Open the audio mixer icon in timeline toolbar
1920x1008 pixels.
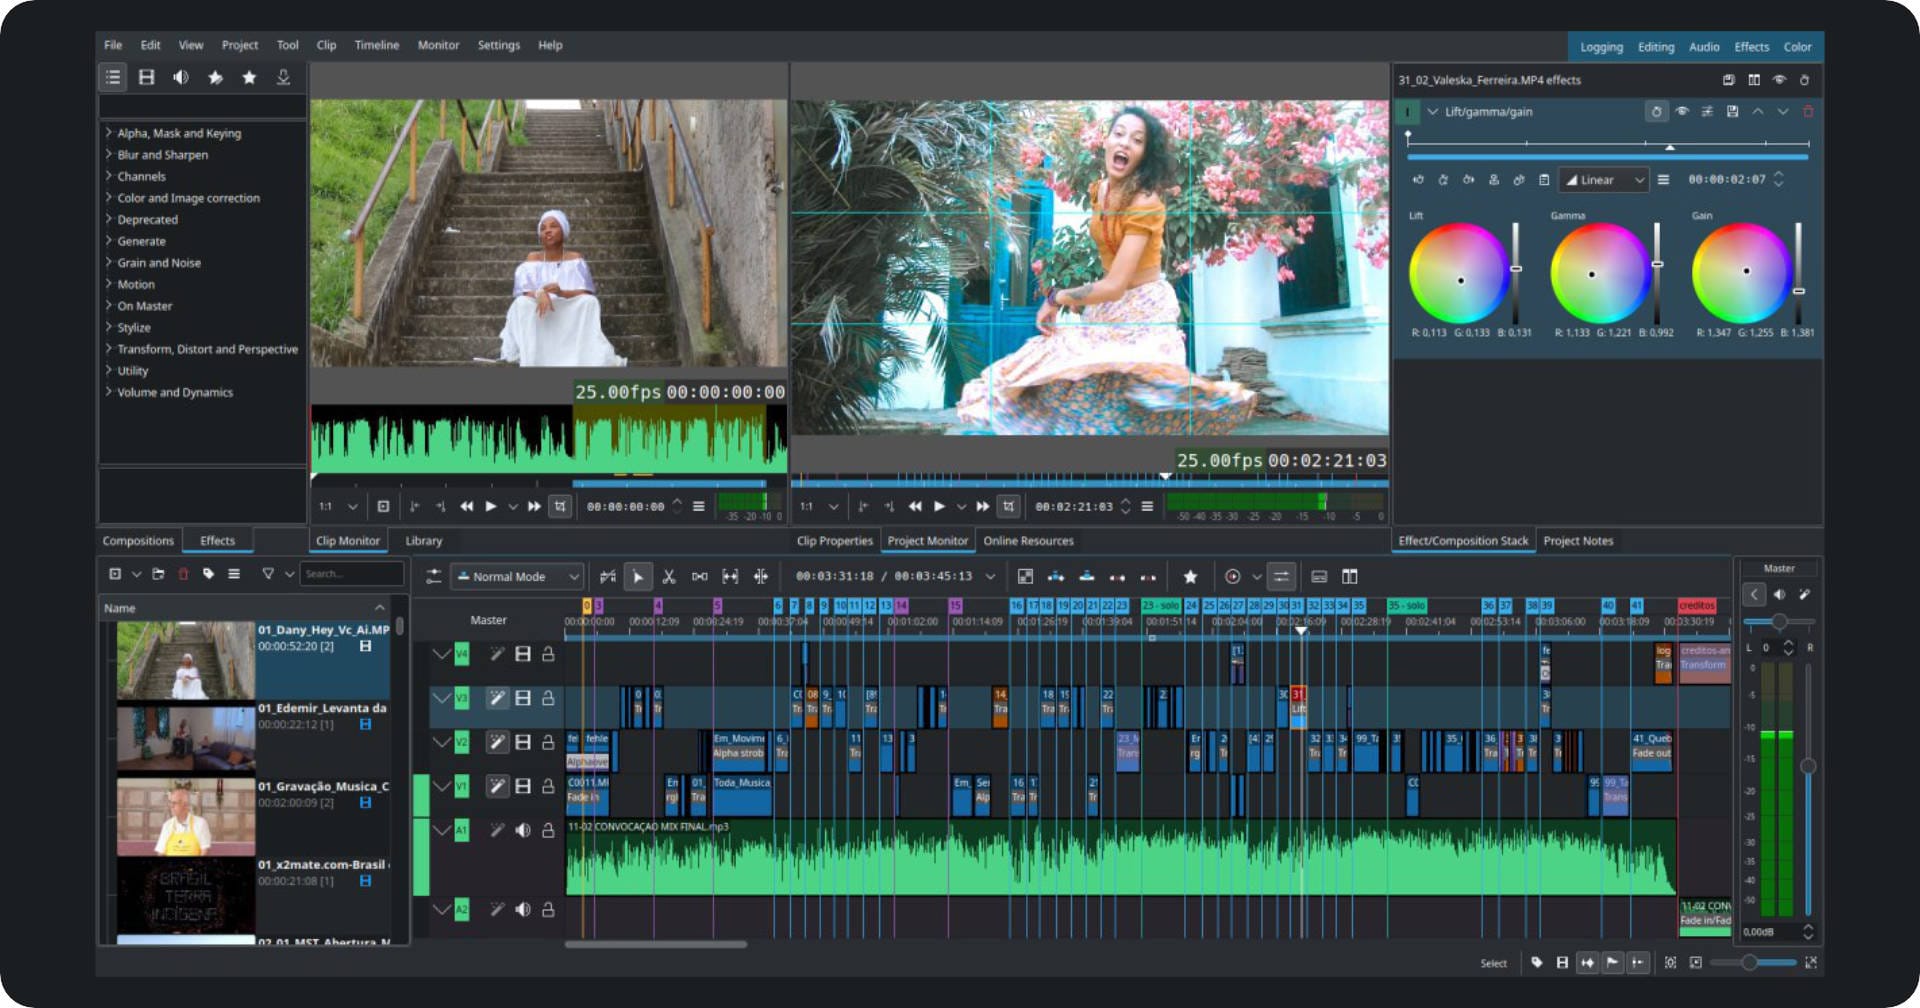tap(1283, 577)
